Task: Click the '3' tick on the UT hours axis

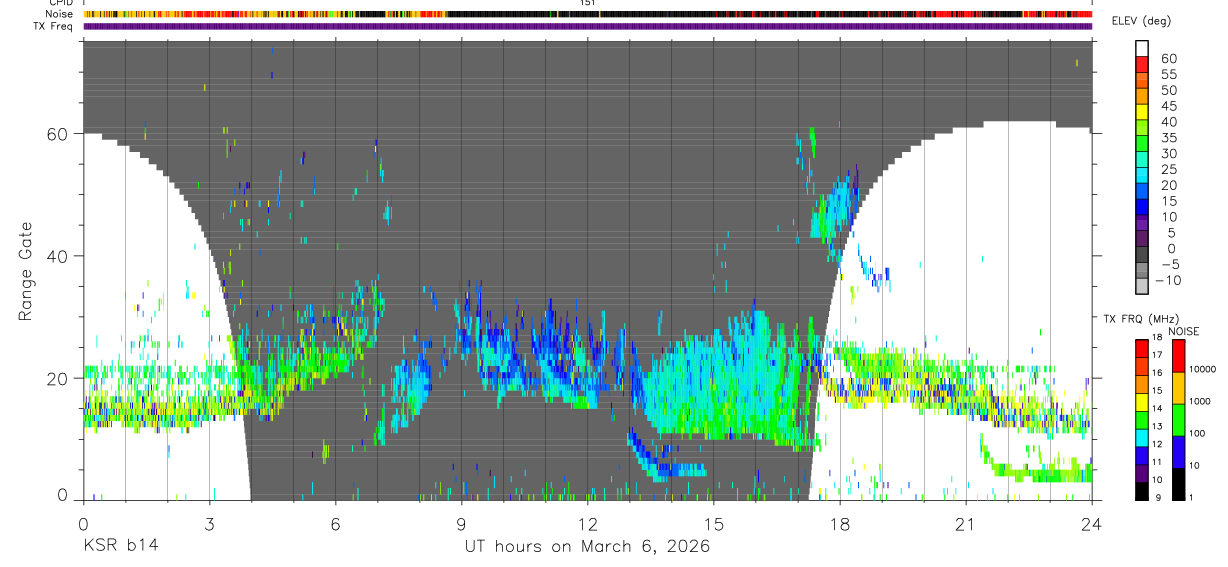Action: coord(209,523)
